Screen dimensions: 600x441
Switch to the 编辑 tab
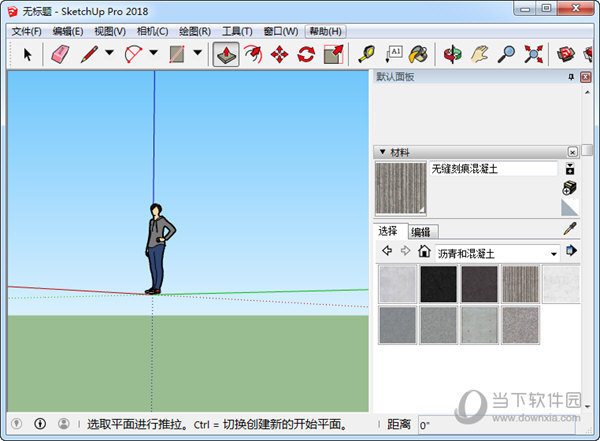click(x=421, y=232)
